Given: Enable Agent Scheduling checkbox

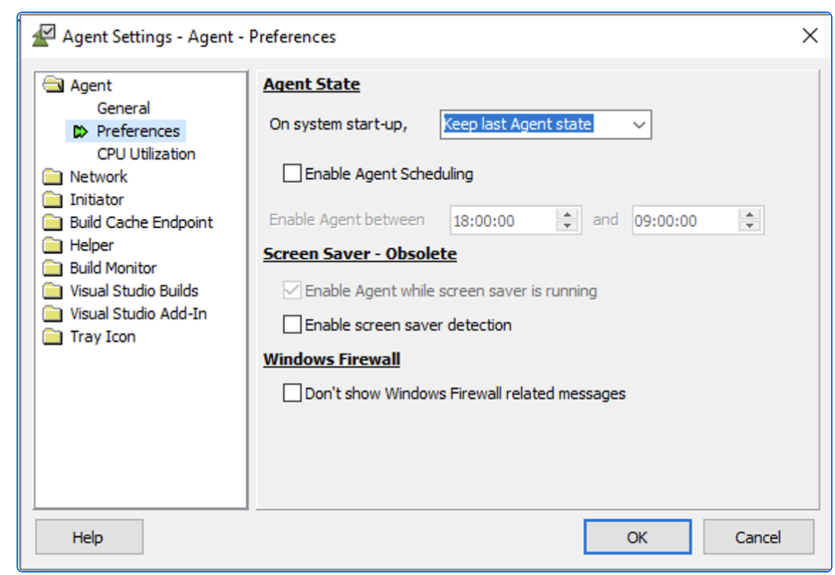Looking at the screenshot, I should click(x=292, y=174).
